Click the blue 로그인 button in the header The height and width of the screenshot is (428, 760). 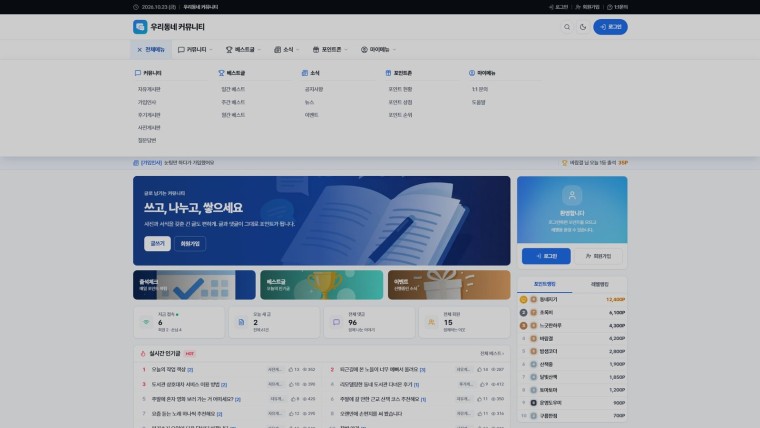pyautogui.click(x=610, y=27)
